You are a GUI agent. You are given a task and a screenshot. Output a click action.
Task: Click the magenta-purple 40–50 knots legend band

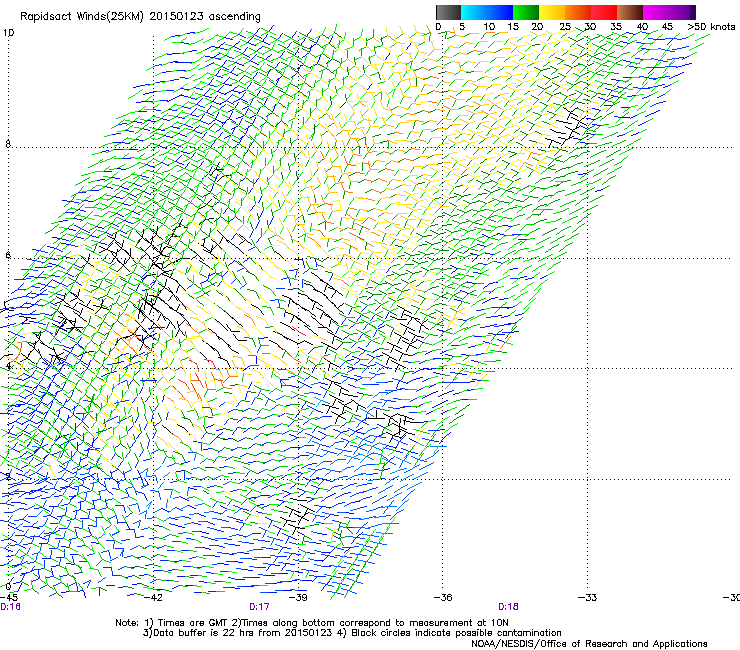[669, 12]
